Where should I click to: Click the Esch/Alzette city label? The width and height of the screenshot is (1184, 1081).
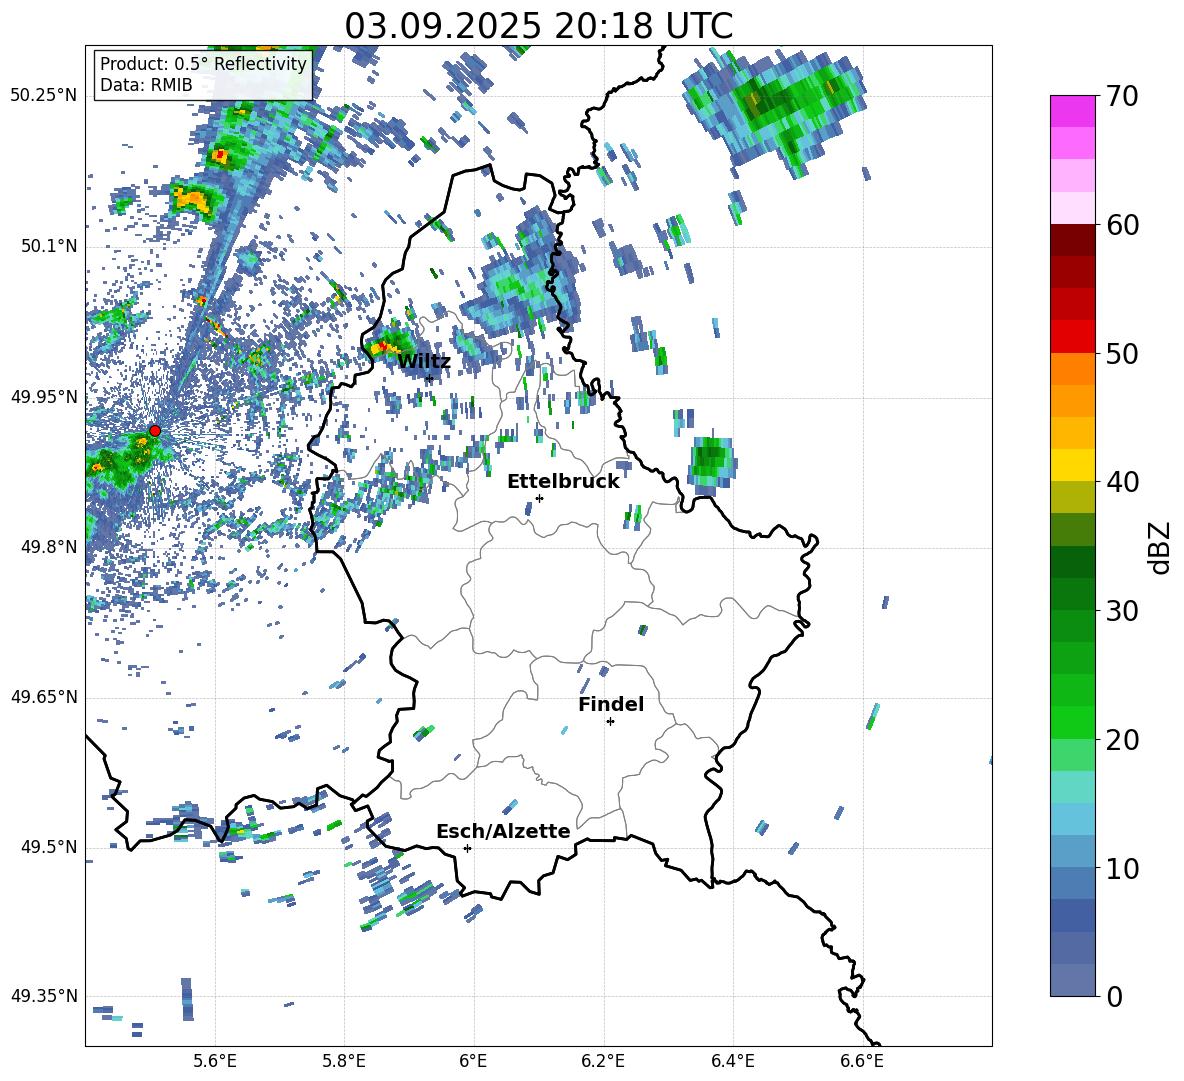503,831
